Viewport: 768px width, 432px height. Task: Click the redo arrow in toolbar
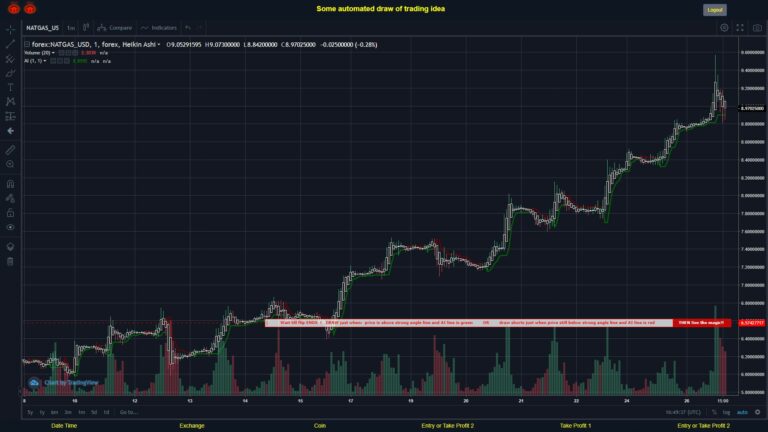click(199, 28)
